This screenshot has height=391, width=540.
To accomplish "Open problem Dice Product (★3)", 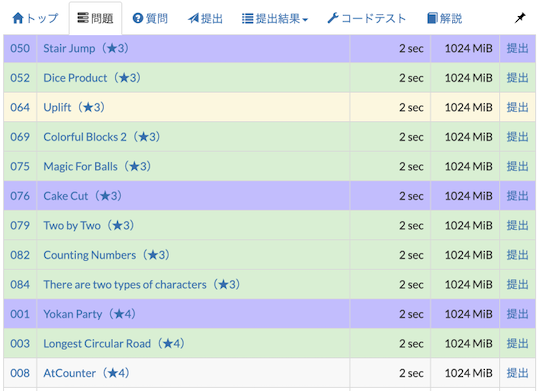I will 92,78.
